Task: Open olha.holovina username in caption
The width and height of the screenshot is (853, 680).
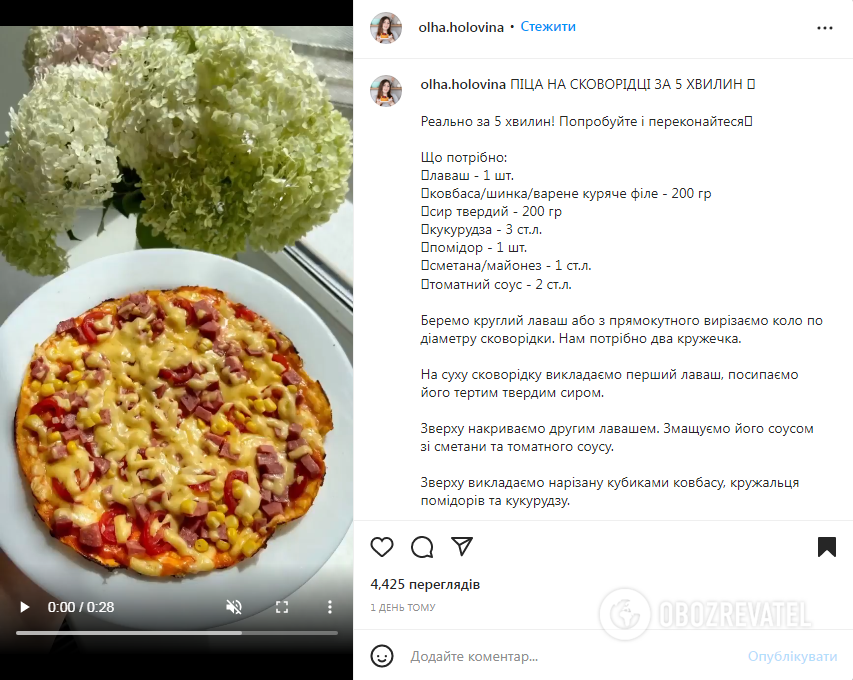Action: pyautogui.click(x=463, y=84)
